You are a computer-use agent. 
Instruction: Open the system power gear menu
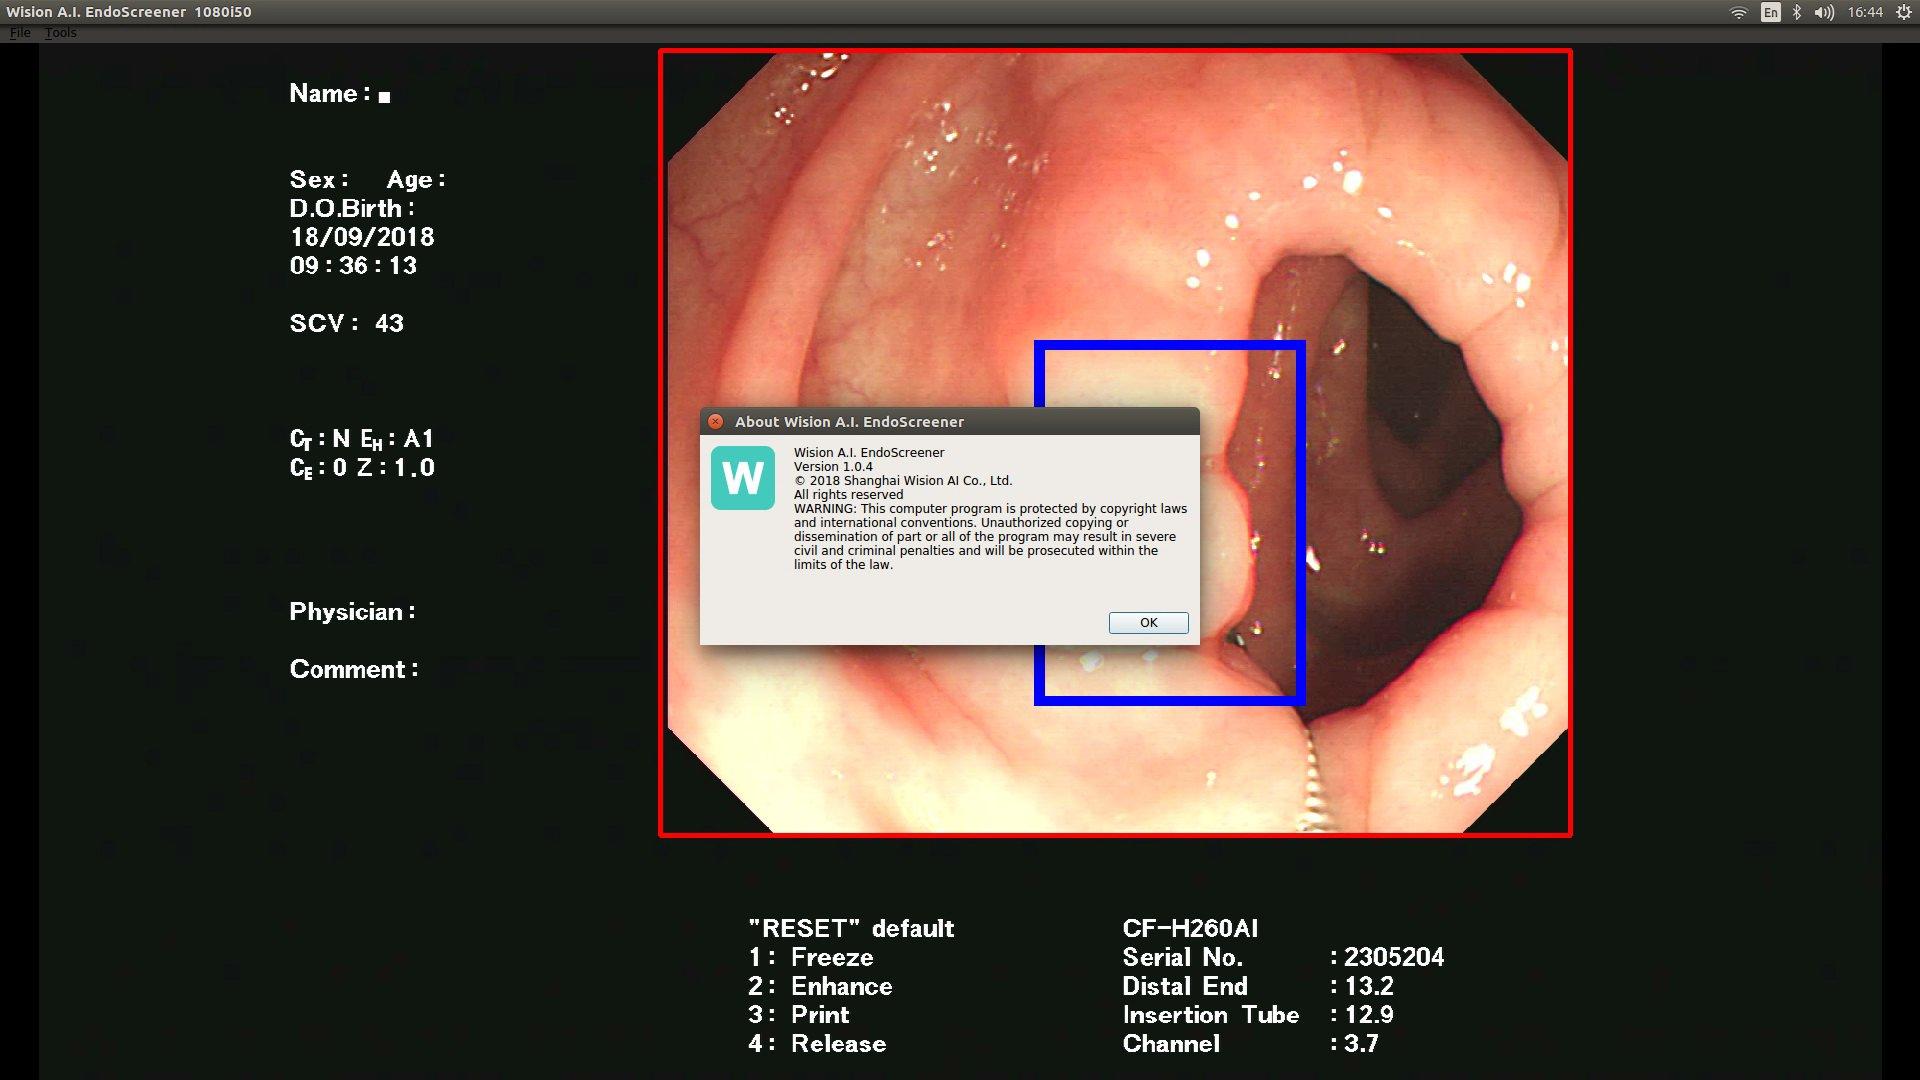(x=1903, y=12)
